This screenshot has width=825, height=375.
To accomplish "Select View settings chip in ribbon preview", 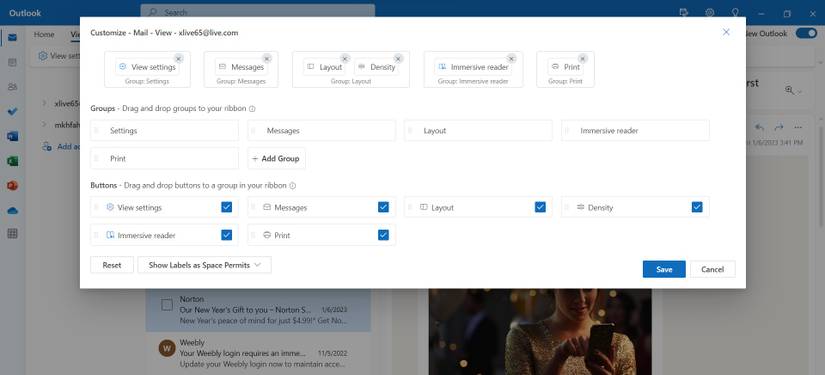I will 147,67.
